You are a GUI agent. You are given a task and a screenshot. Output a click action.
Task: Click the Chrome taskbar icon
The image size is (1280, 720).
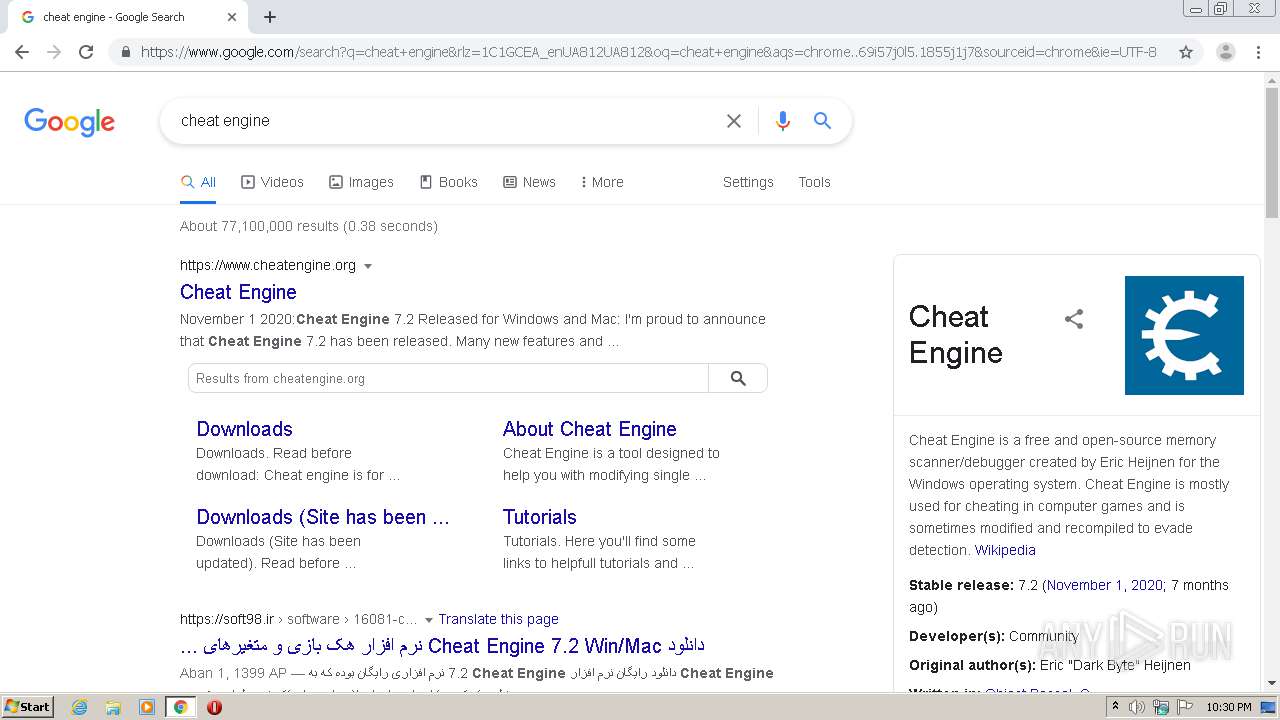[x=181, y=707]
